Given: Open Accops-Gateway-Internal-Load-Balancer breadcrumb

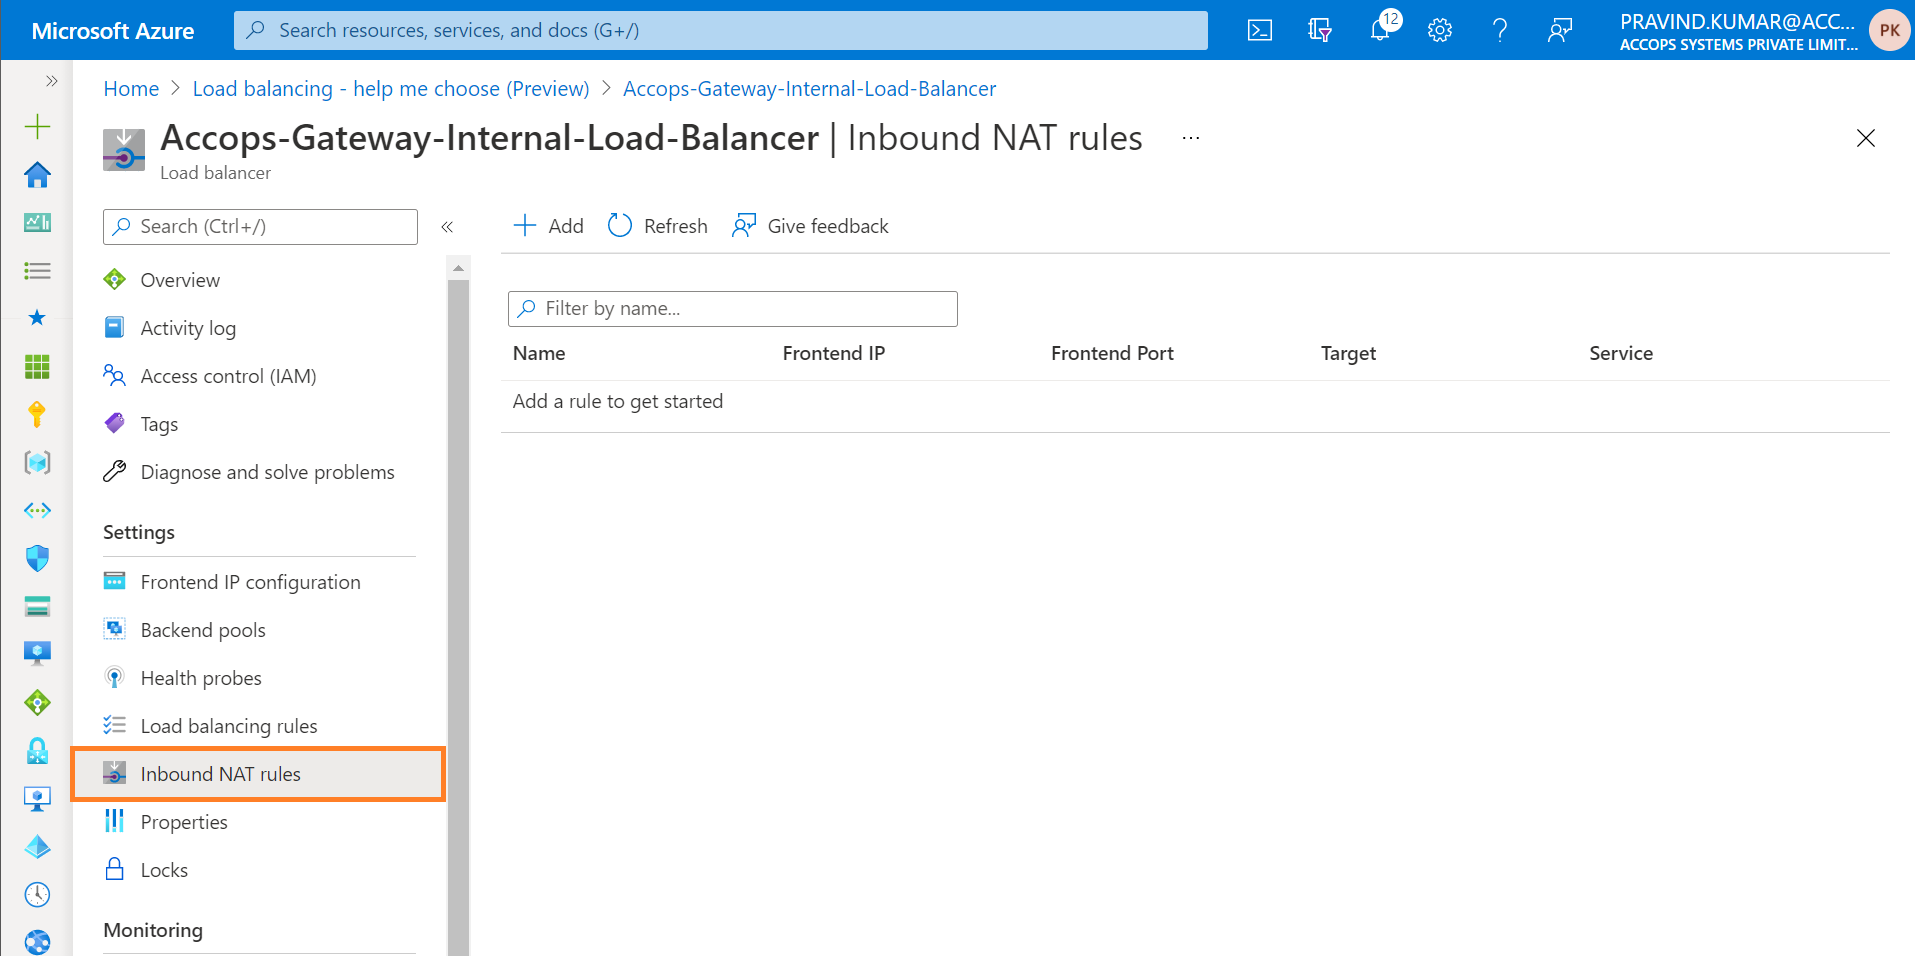Looking at the screenshot, I should tap(809, 89).
